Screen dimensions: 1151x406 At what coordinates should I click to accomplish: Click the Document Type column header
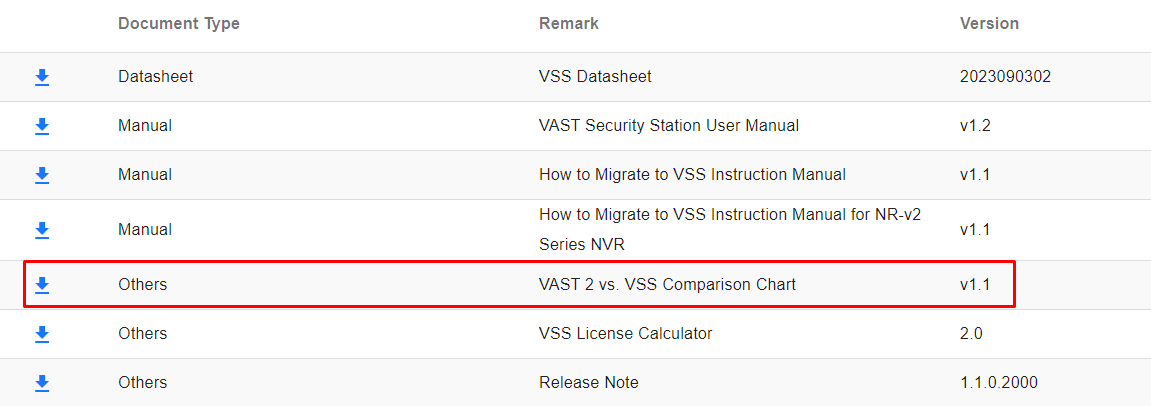(x=178, y=23)
